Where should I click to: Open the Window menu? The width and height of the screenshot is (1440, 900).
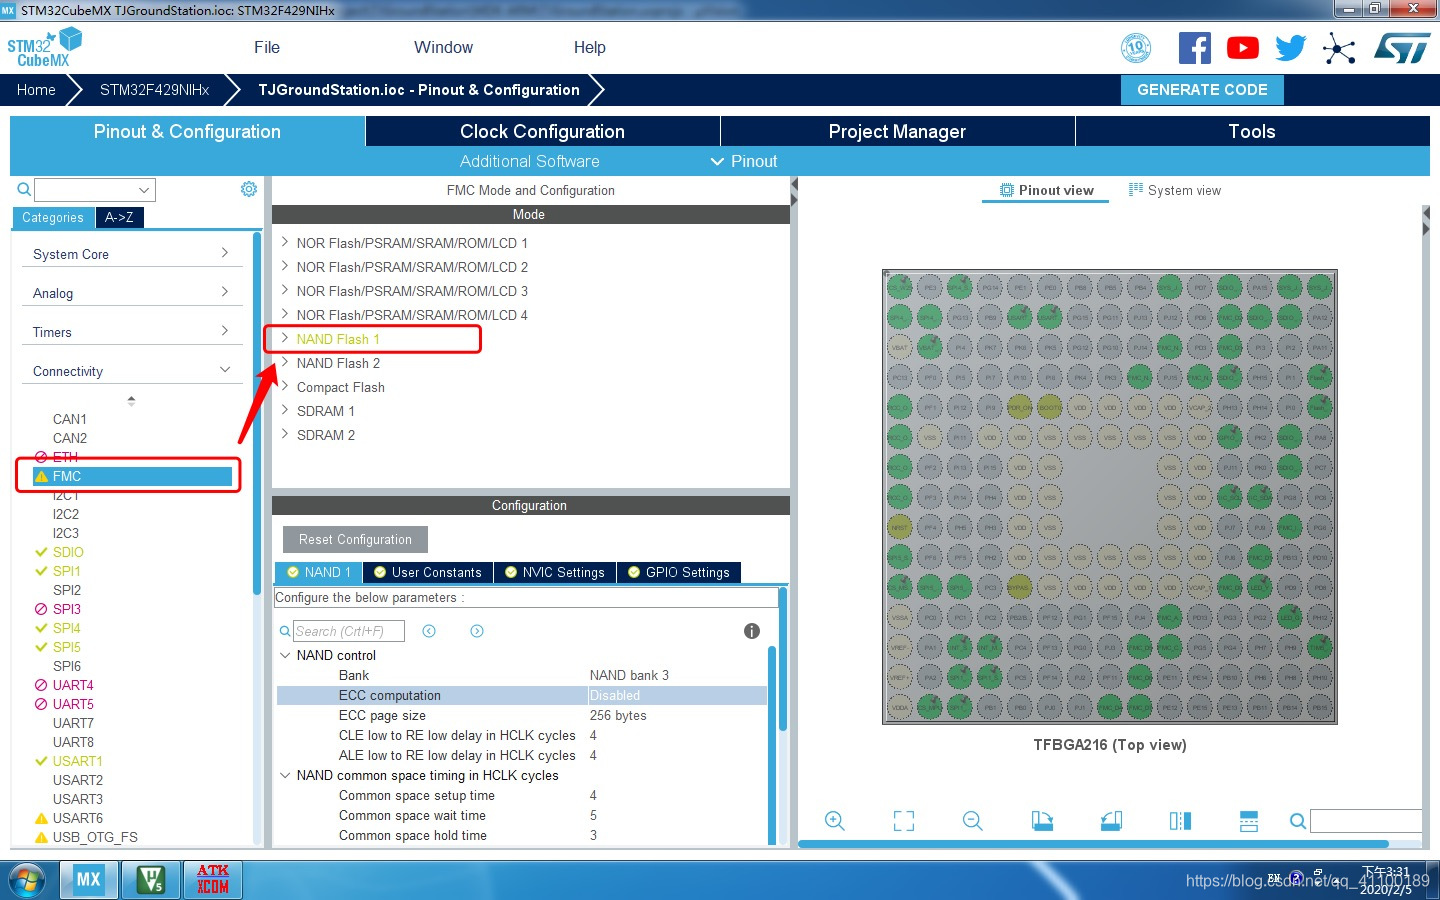point(443,47)
